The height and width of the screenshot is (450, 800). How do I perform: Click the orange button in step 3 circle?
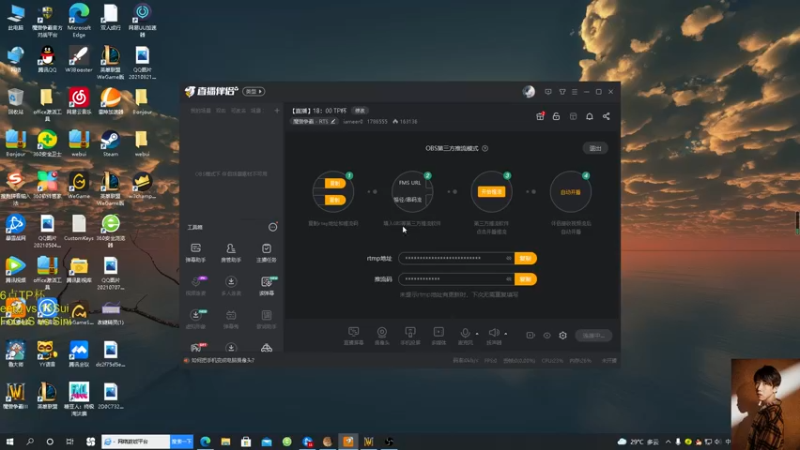[491, 192]
